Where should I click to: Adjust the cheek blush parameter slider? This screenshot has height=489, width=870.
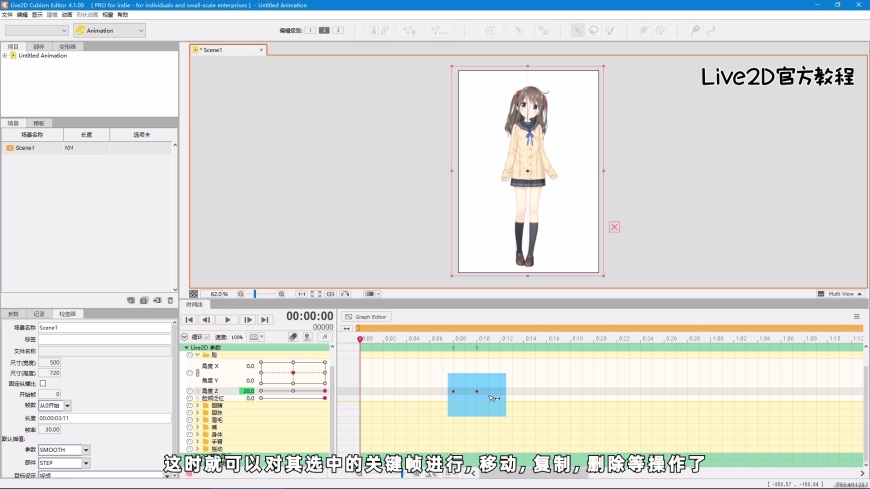click(x=293, y=398)
